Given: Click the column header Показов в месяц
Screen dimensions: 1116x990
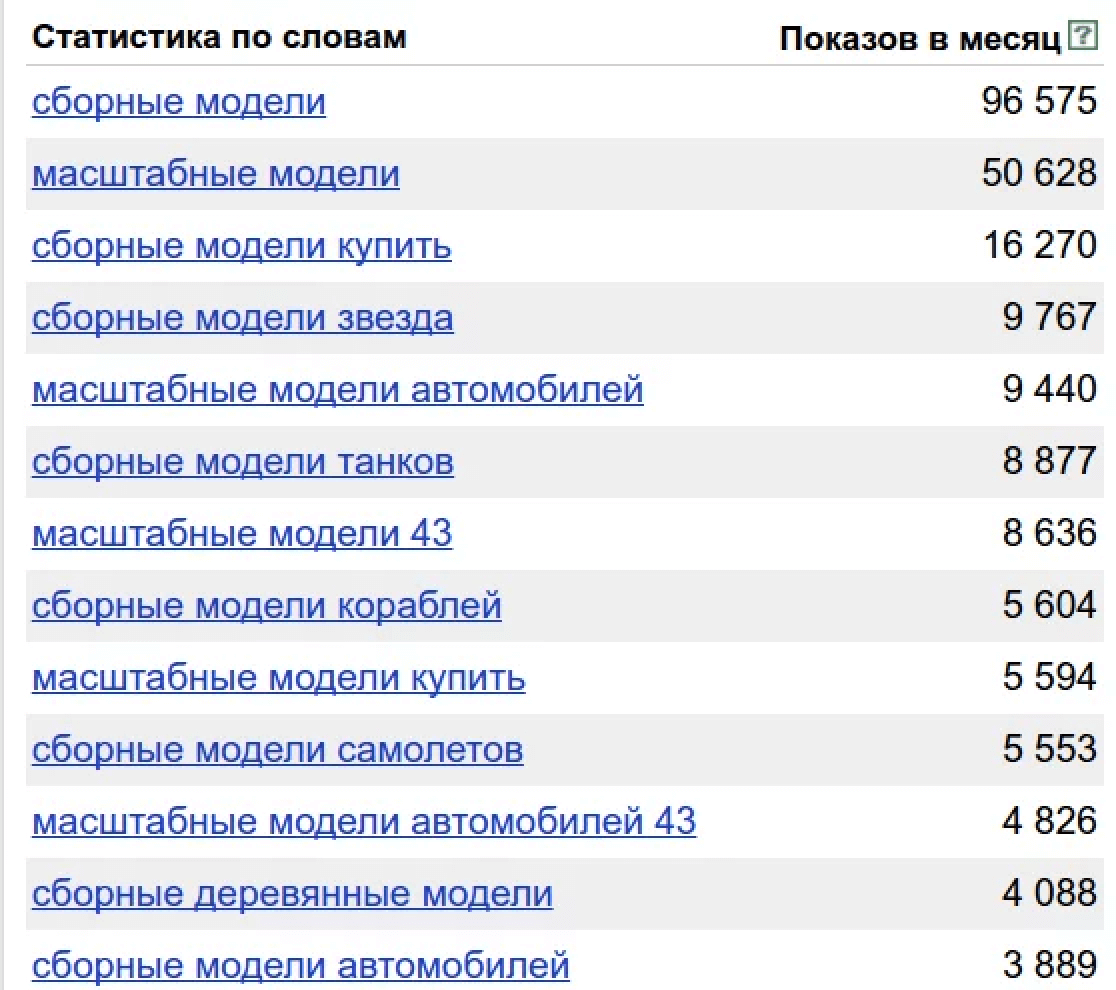Looking at the screenshot, I should pyautogui.click(x=921, y=37).
